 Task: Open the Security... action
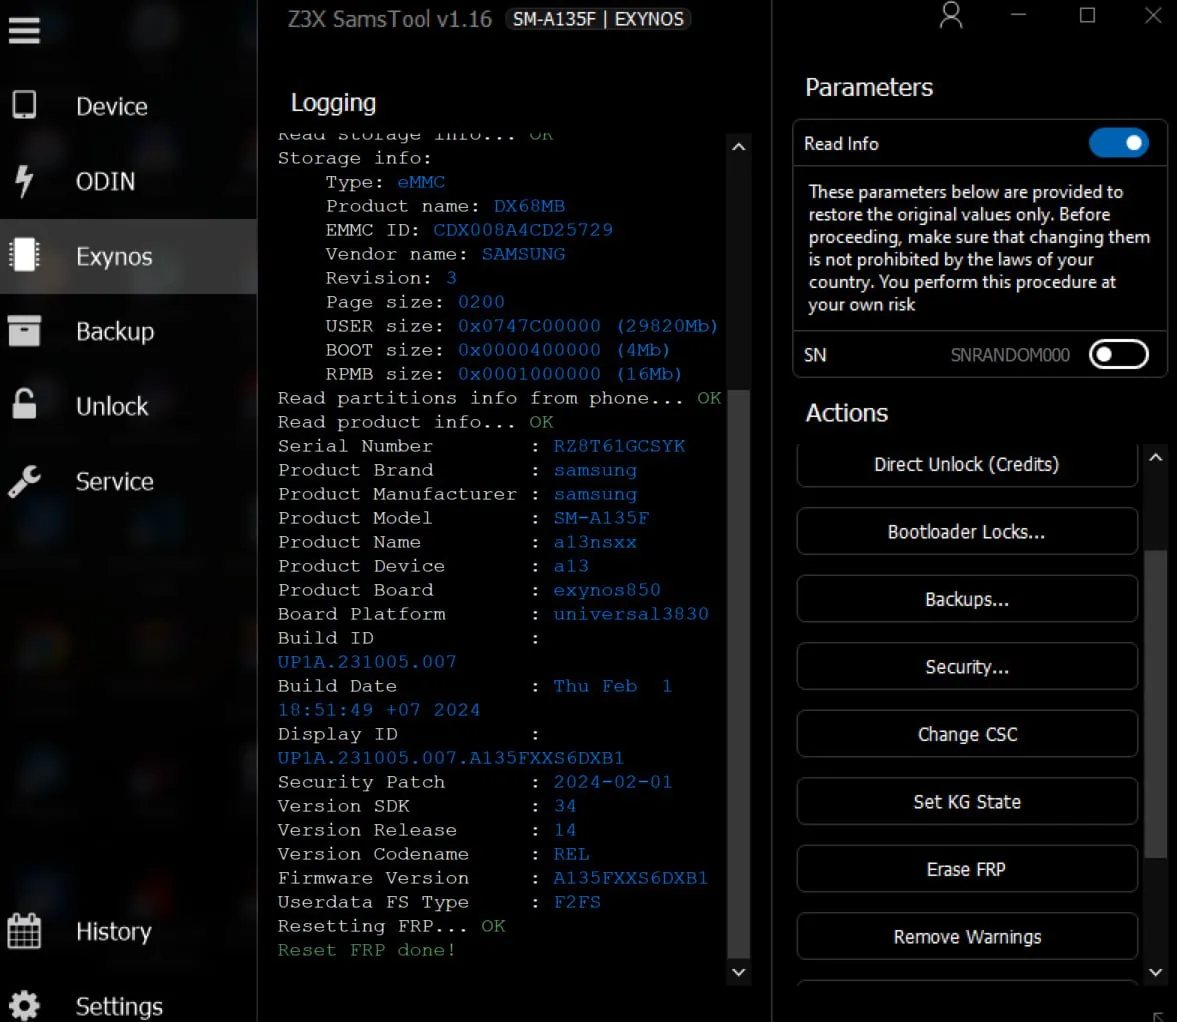(x=967, y=666)
